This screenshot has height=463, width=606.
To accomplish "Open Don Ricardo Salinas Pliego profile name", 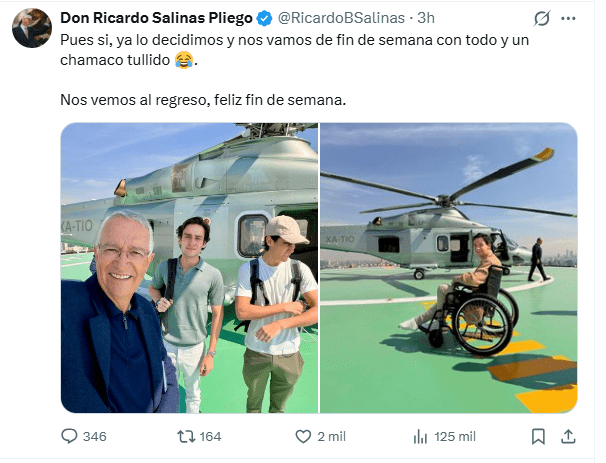I will (x=156, y=18).
